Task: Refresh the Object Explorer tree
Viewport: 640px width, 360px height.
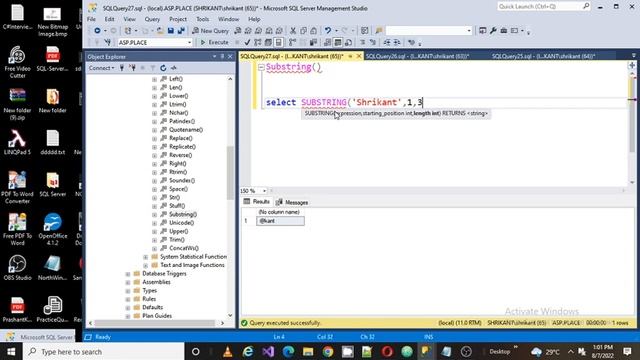Action: [x=163, y=68]
